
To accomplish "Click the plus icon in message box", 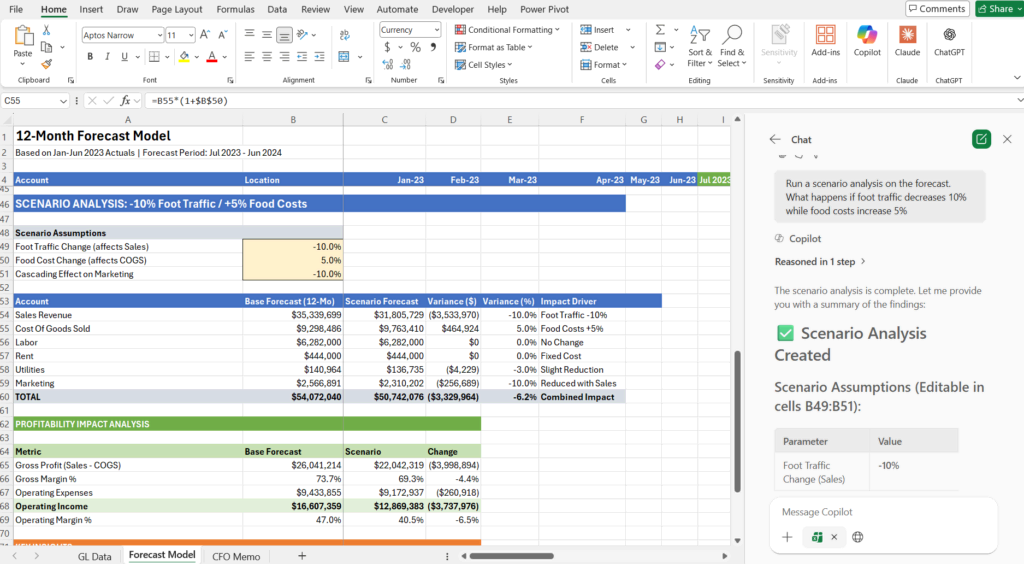I will coord(787,537).
